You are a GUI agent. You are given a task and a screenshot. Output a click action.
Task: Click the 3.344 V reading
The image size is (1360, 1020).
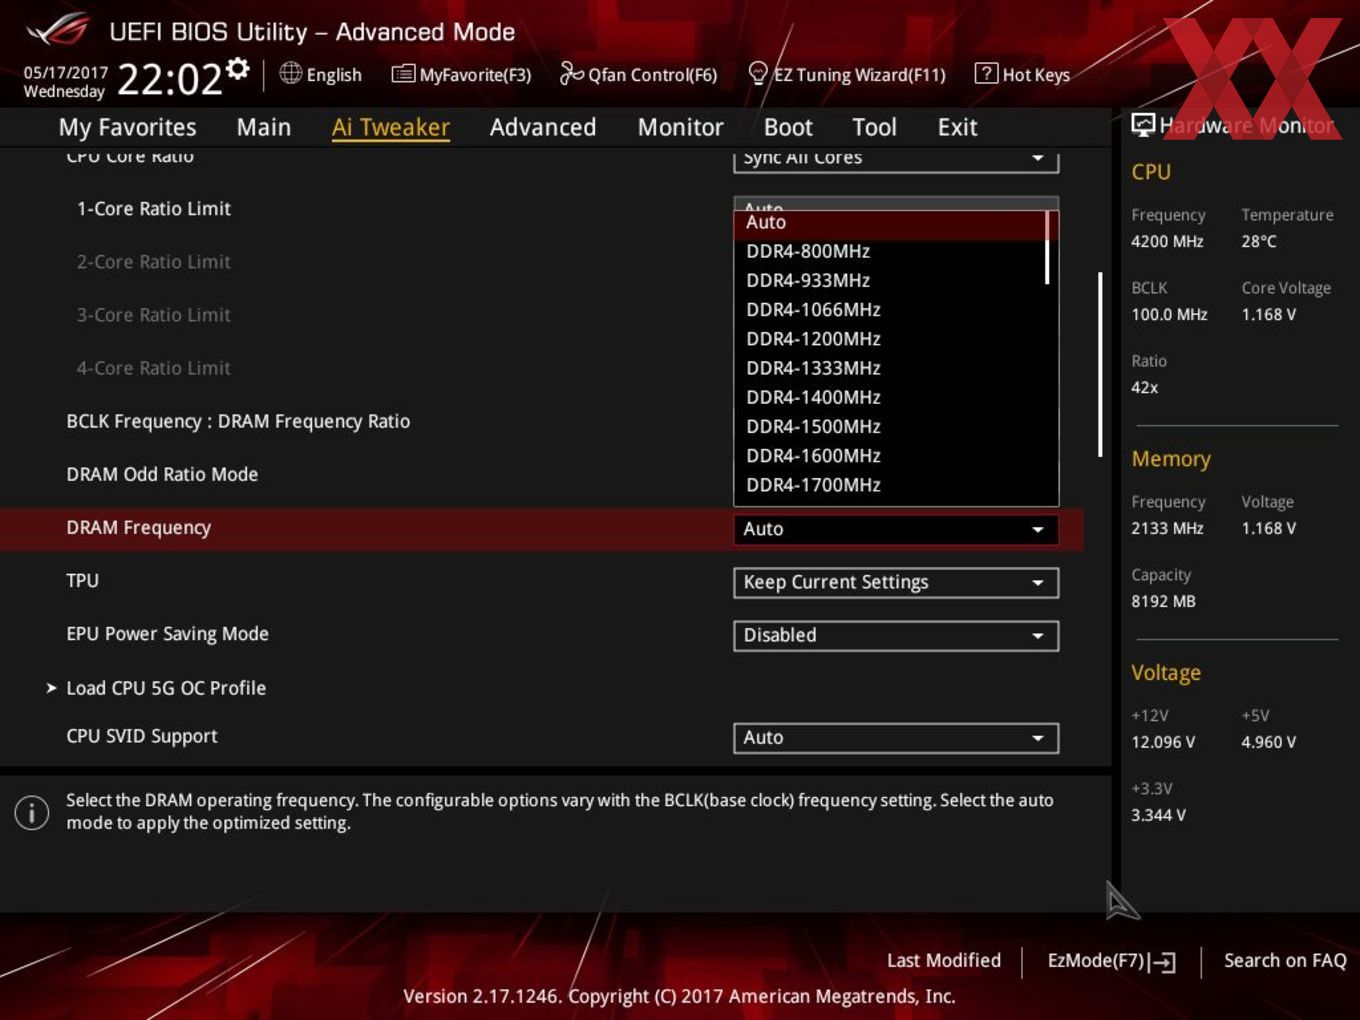(x=1158, y=815)
